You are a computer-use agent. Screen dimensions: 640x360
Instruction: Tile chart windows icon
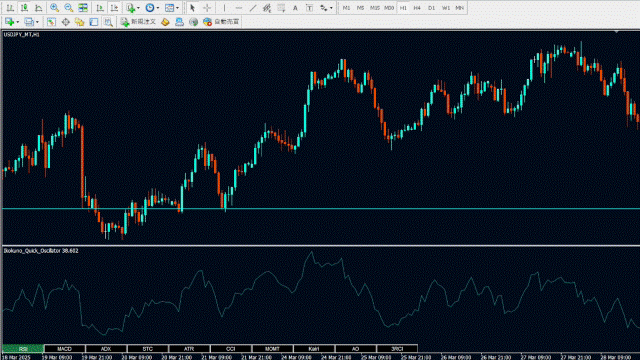click(83, 8)
